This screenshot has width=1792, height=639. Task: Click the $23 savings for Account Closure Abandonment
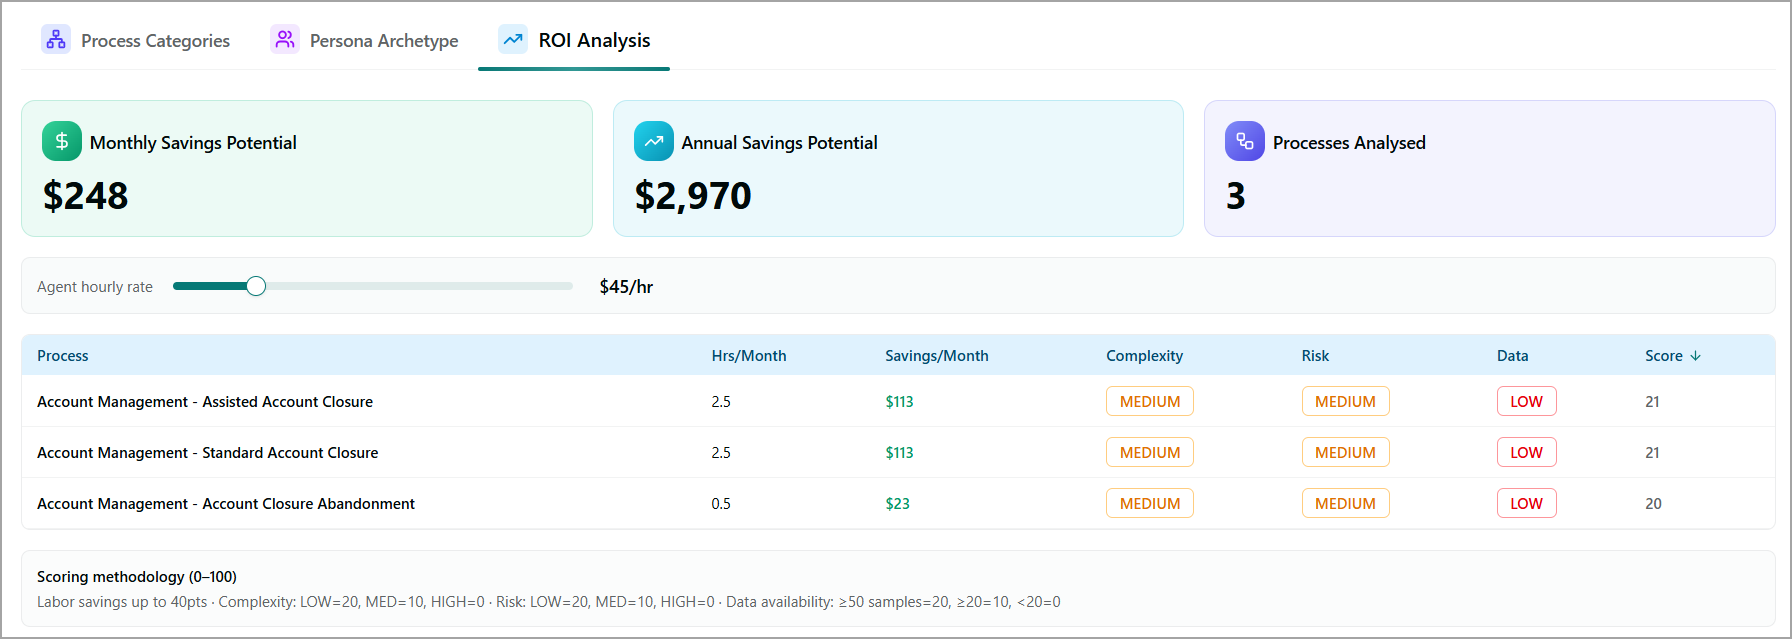[x=897, y=504]
